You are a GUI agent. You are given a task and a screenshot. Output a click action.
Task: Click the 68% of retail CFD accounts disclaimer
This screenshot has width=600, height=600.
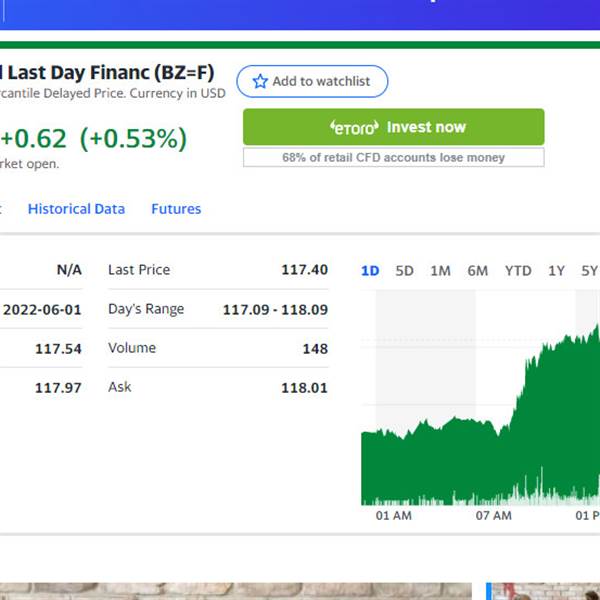(x=393, y=158)
